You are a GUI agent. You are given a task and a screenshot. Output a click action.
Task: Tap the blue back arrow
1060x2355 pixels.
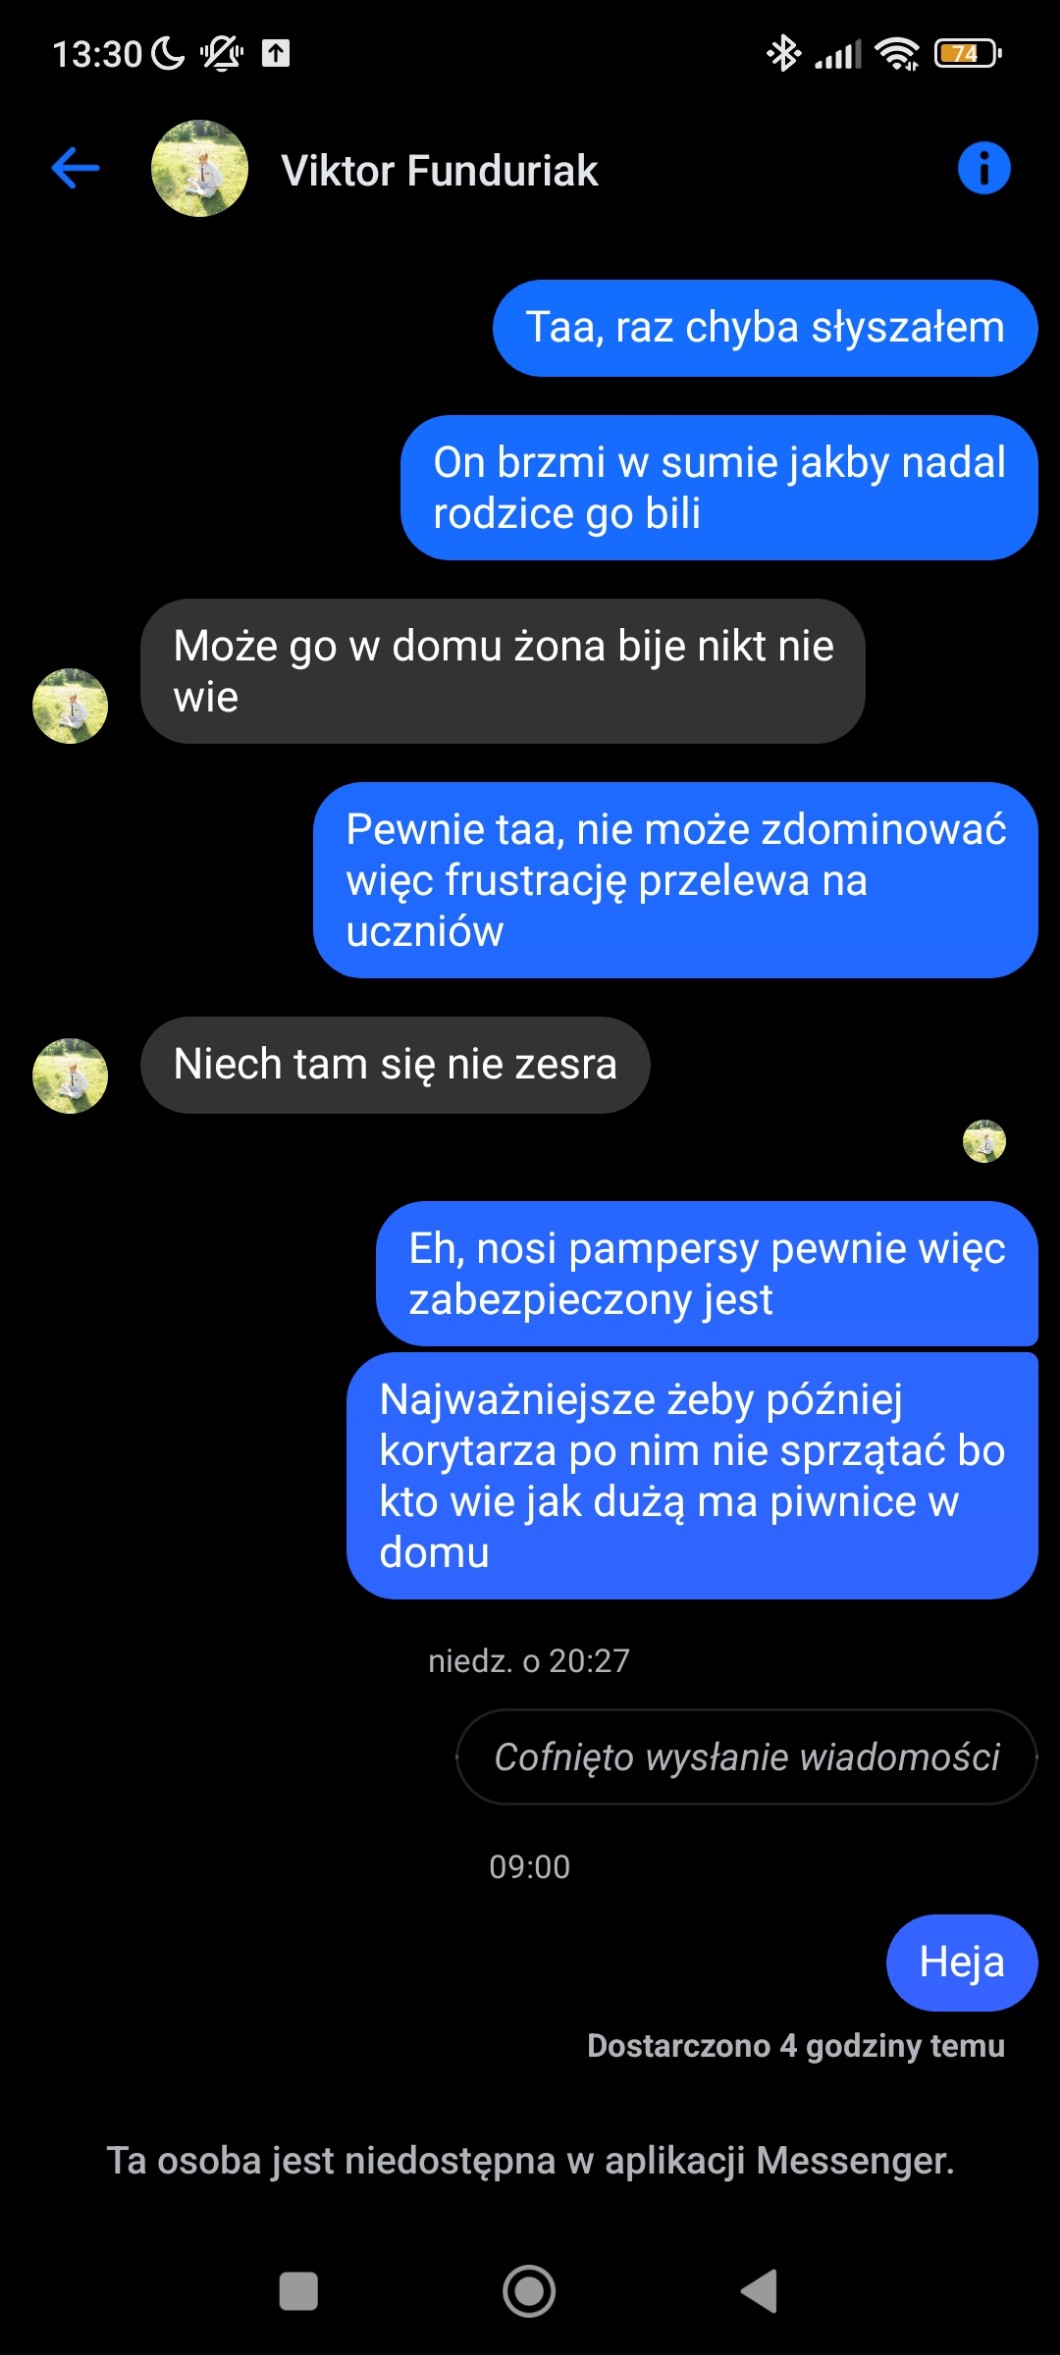[x=75, y=168]
